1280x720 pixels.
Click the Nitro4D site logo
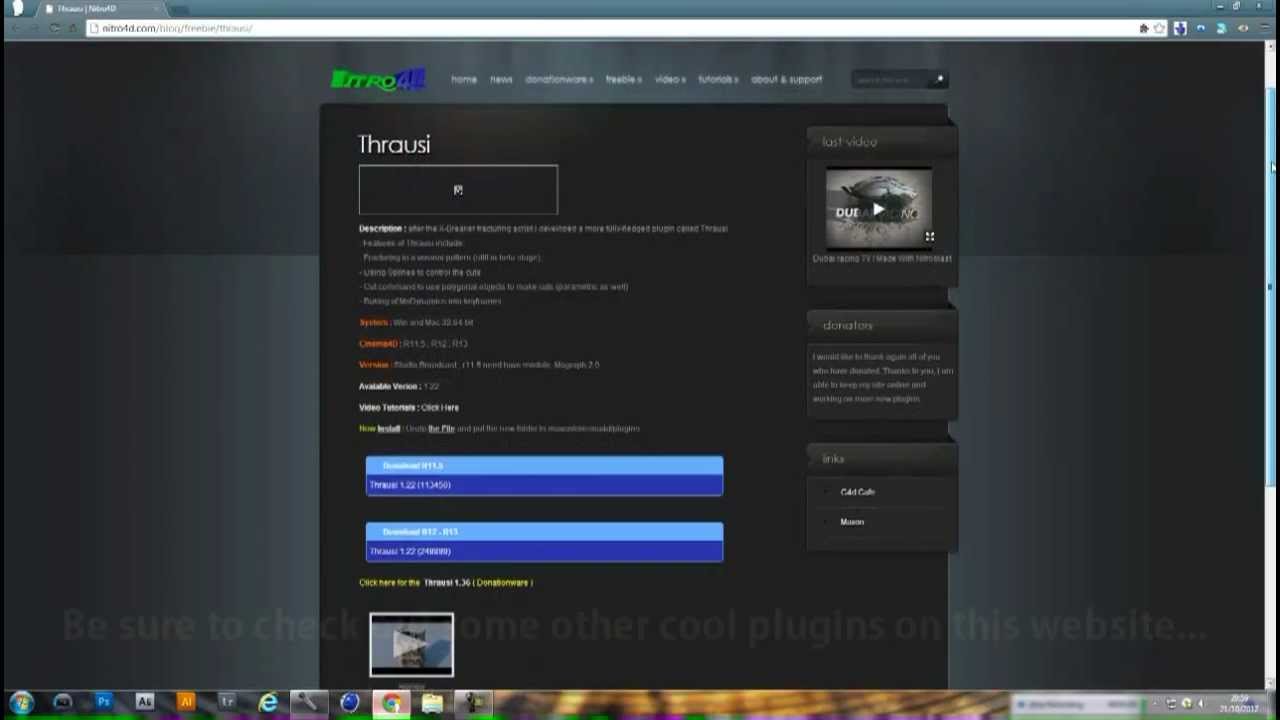coord(378,79)
